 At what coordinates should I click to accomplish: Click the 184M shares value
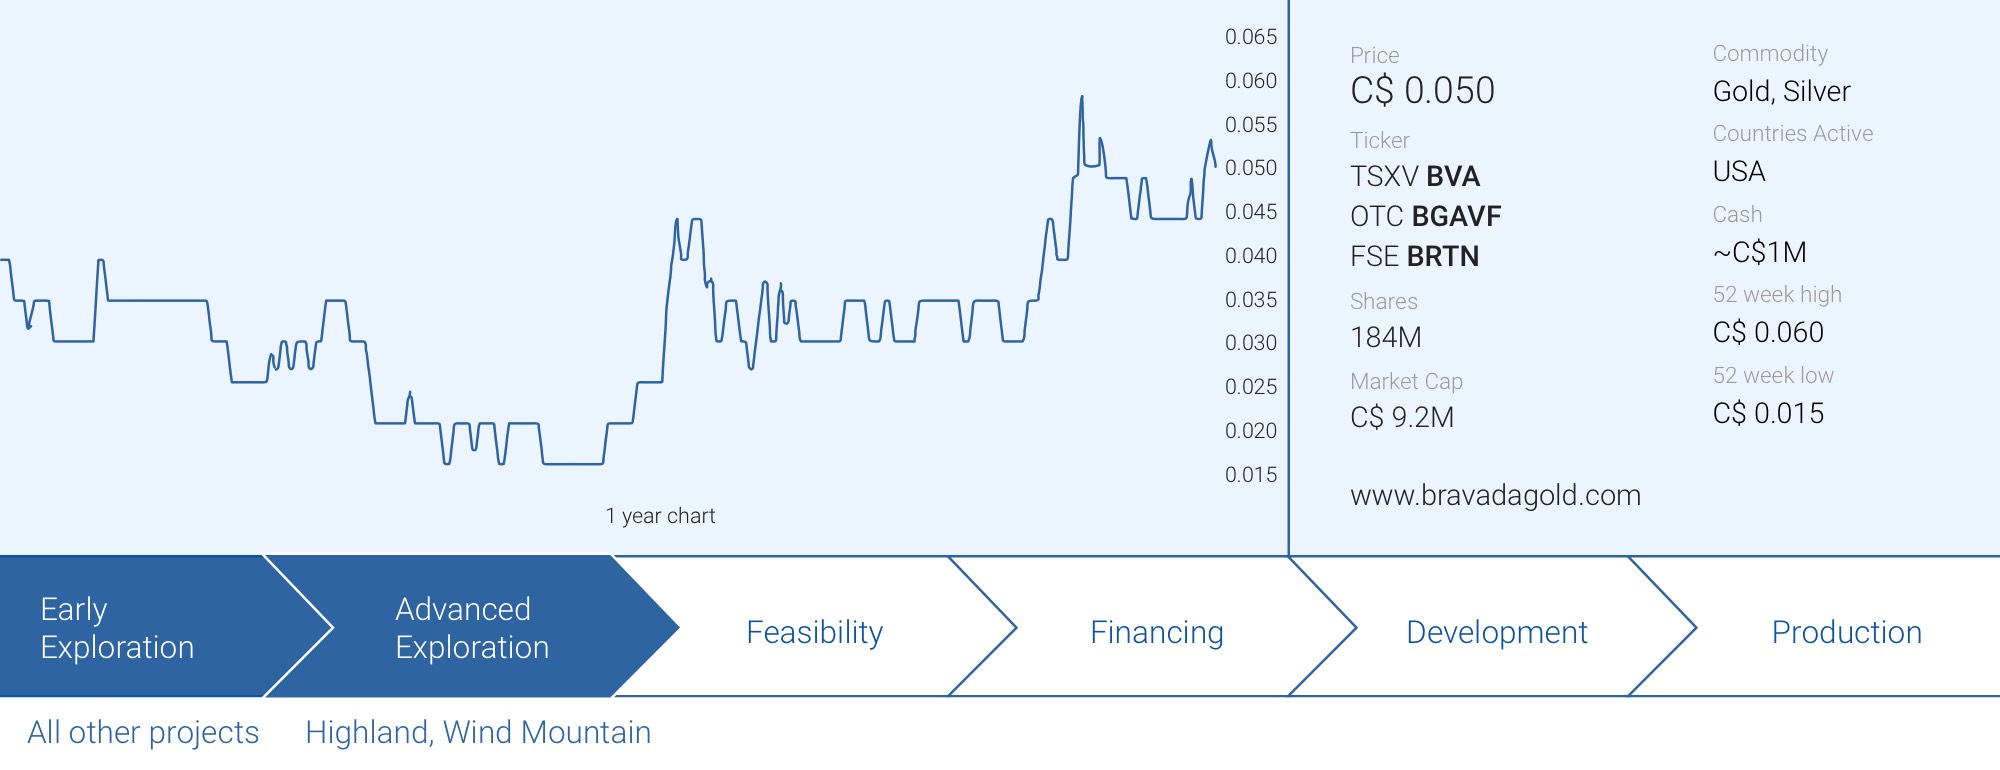tap(1386, 337)
